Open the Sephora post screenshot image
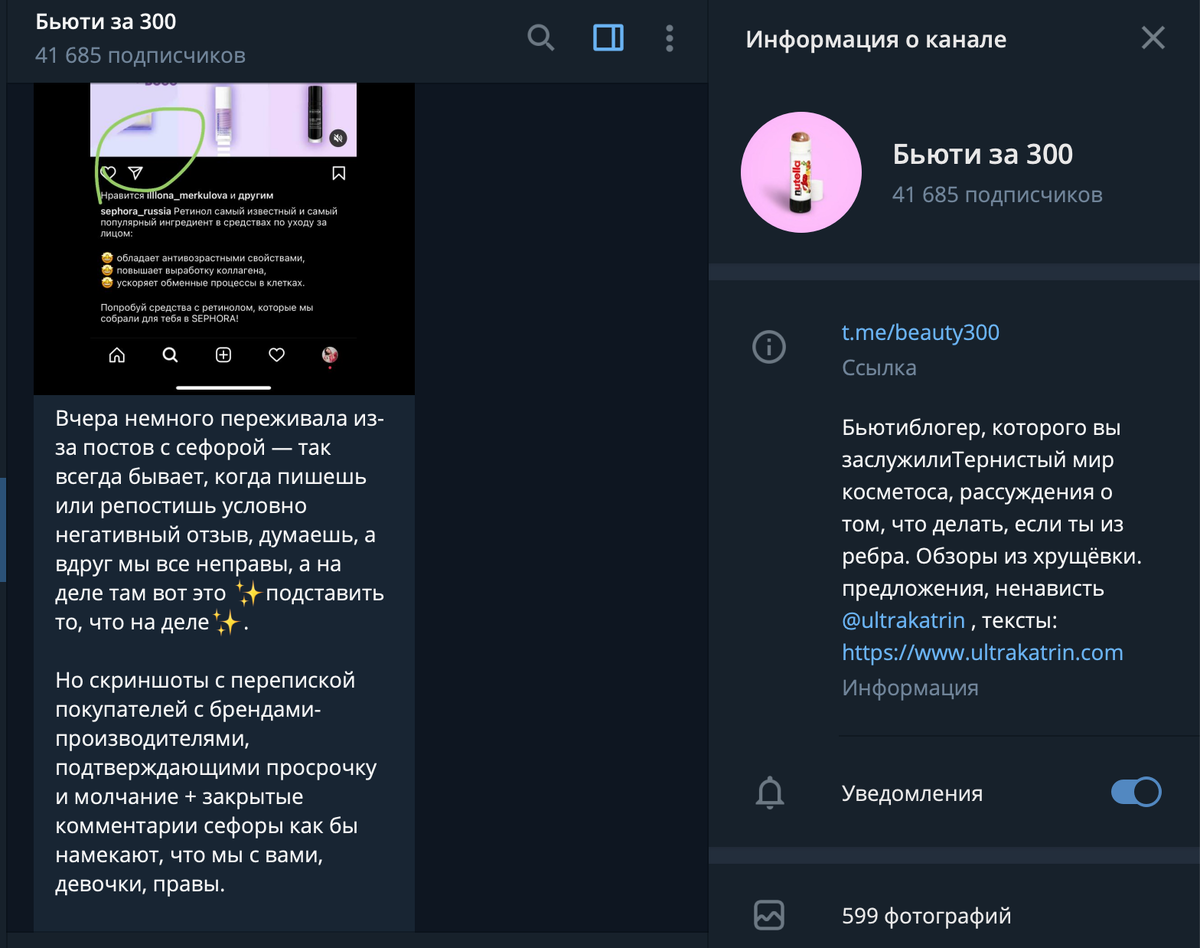The width and height of the screenshot is (1200, 948). [224, 238]
